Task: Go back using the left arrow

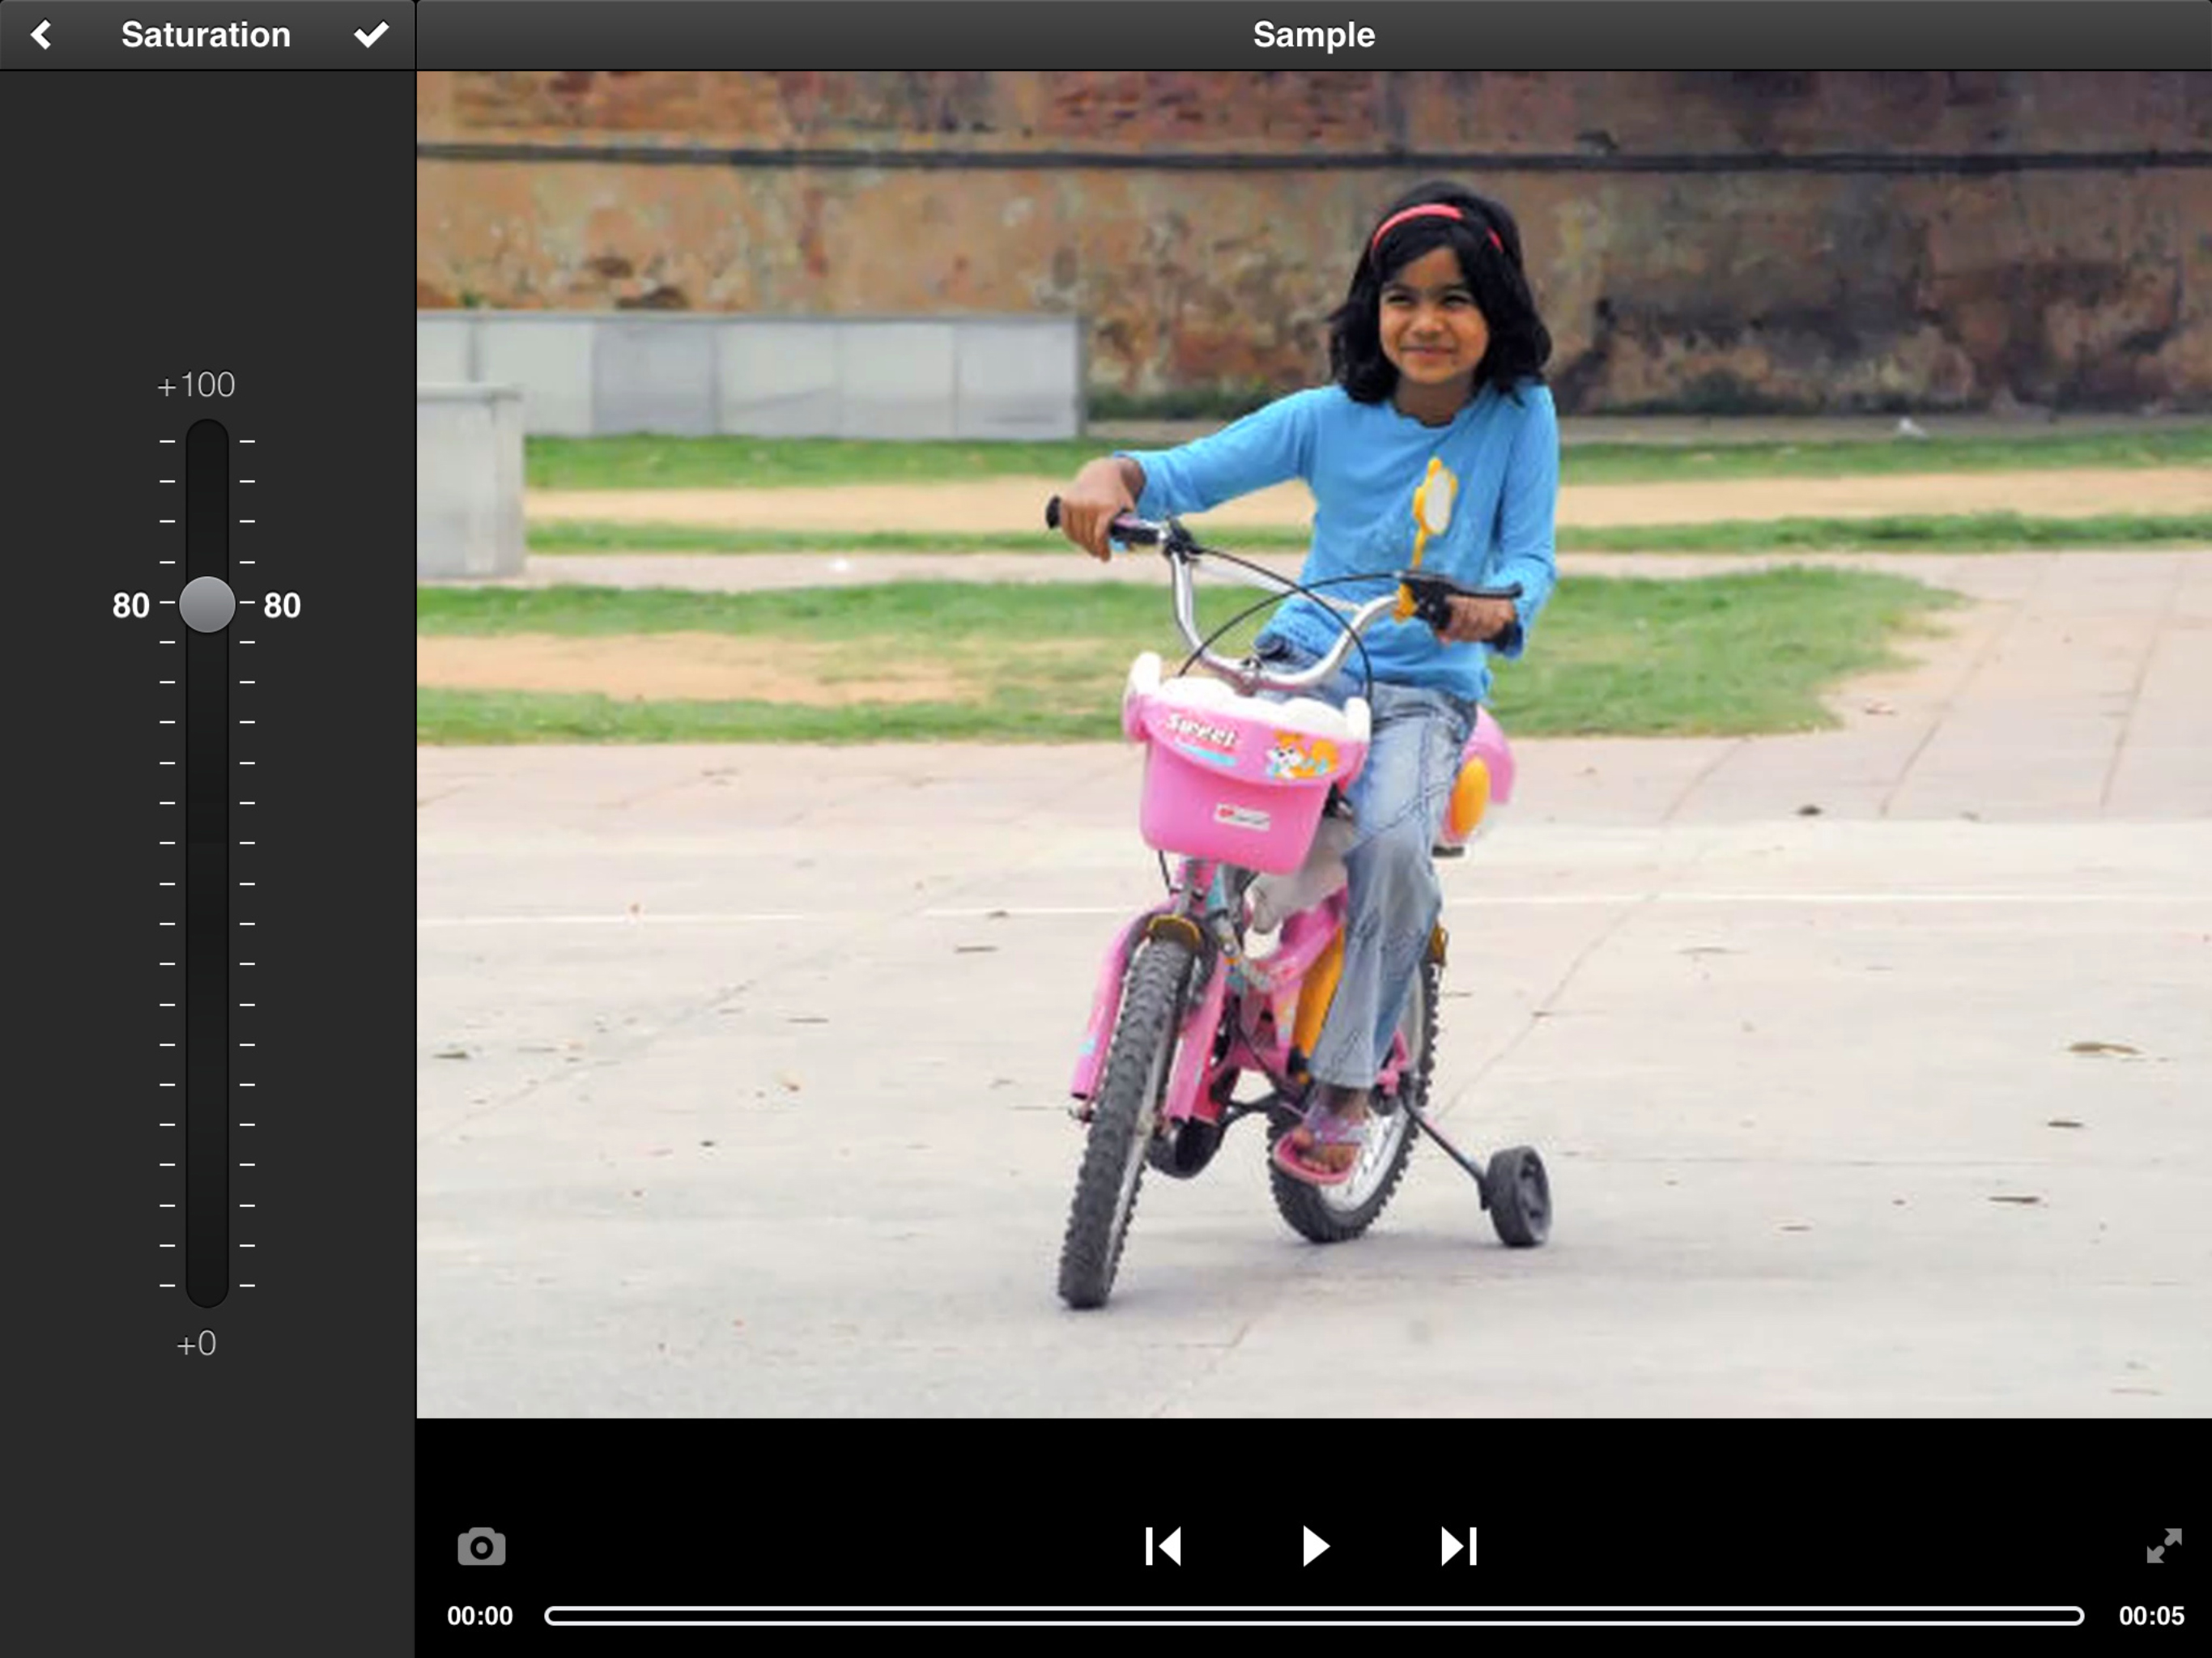Action: tap(41, 35)
